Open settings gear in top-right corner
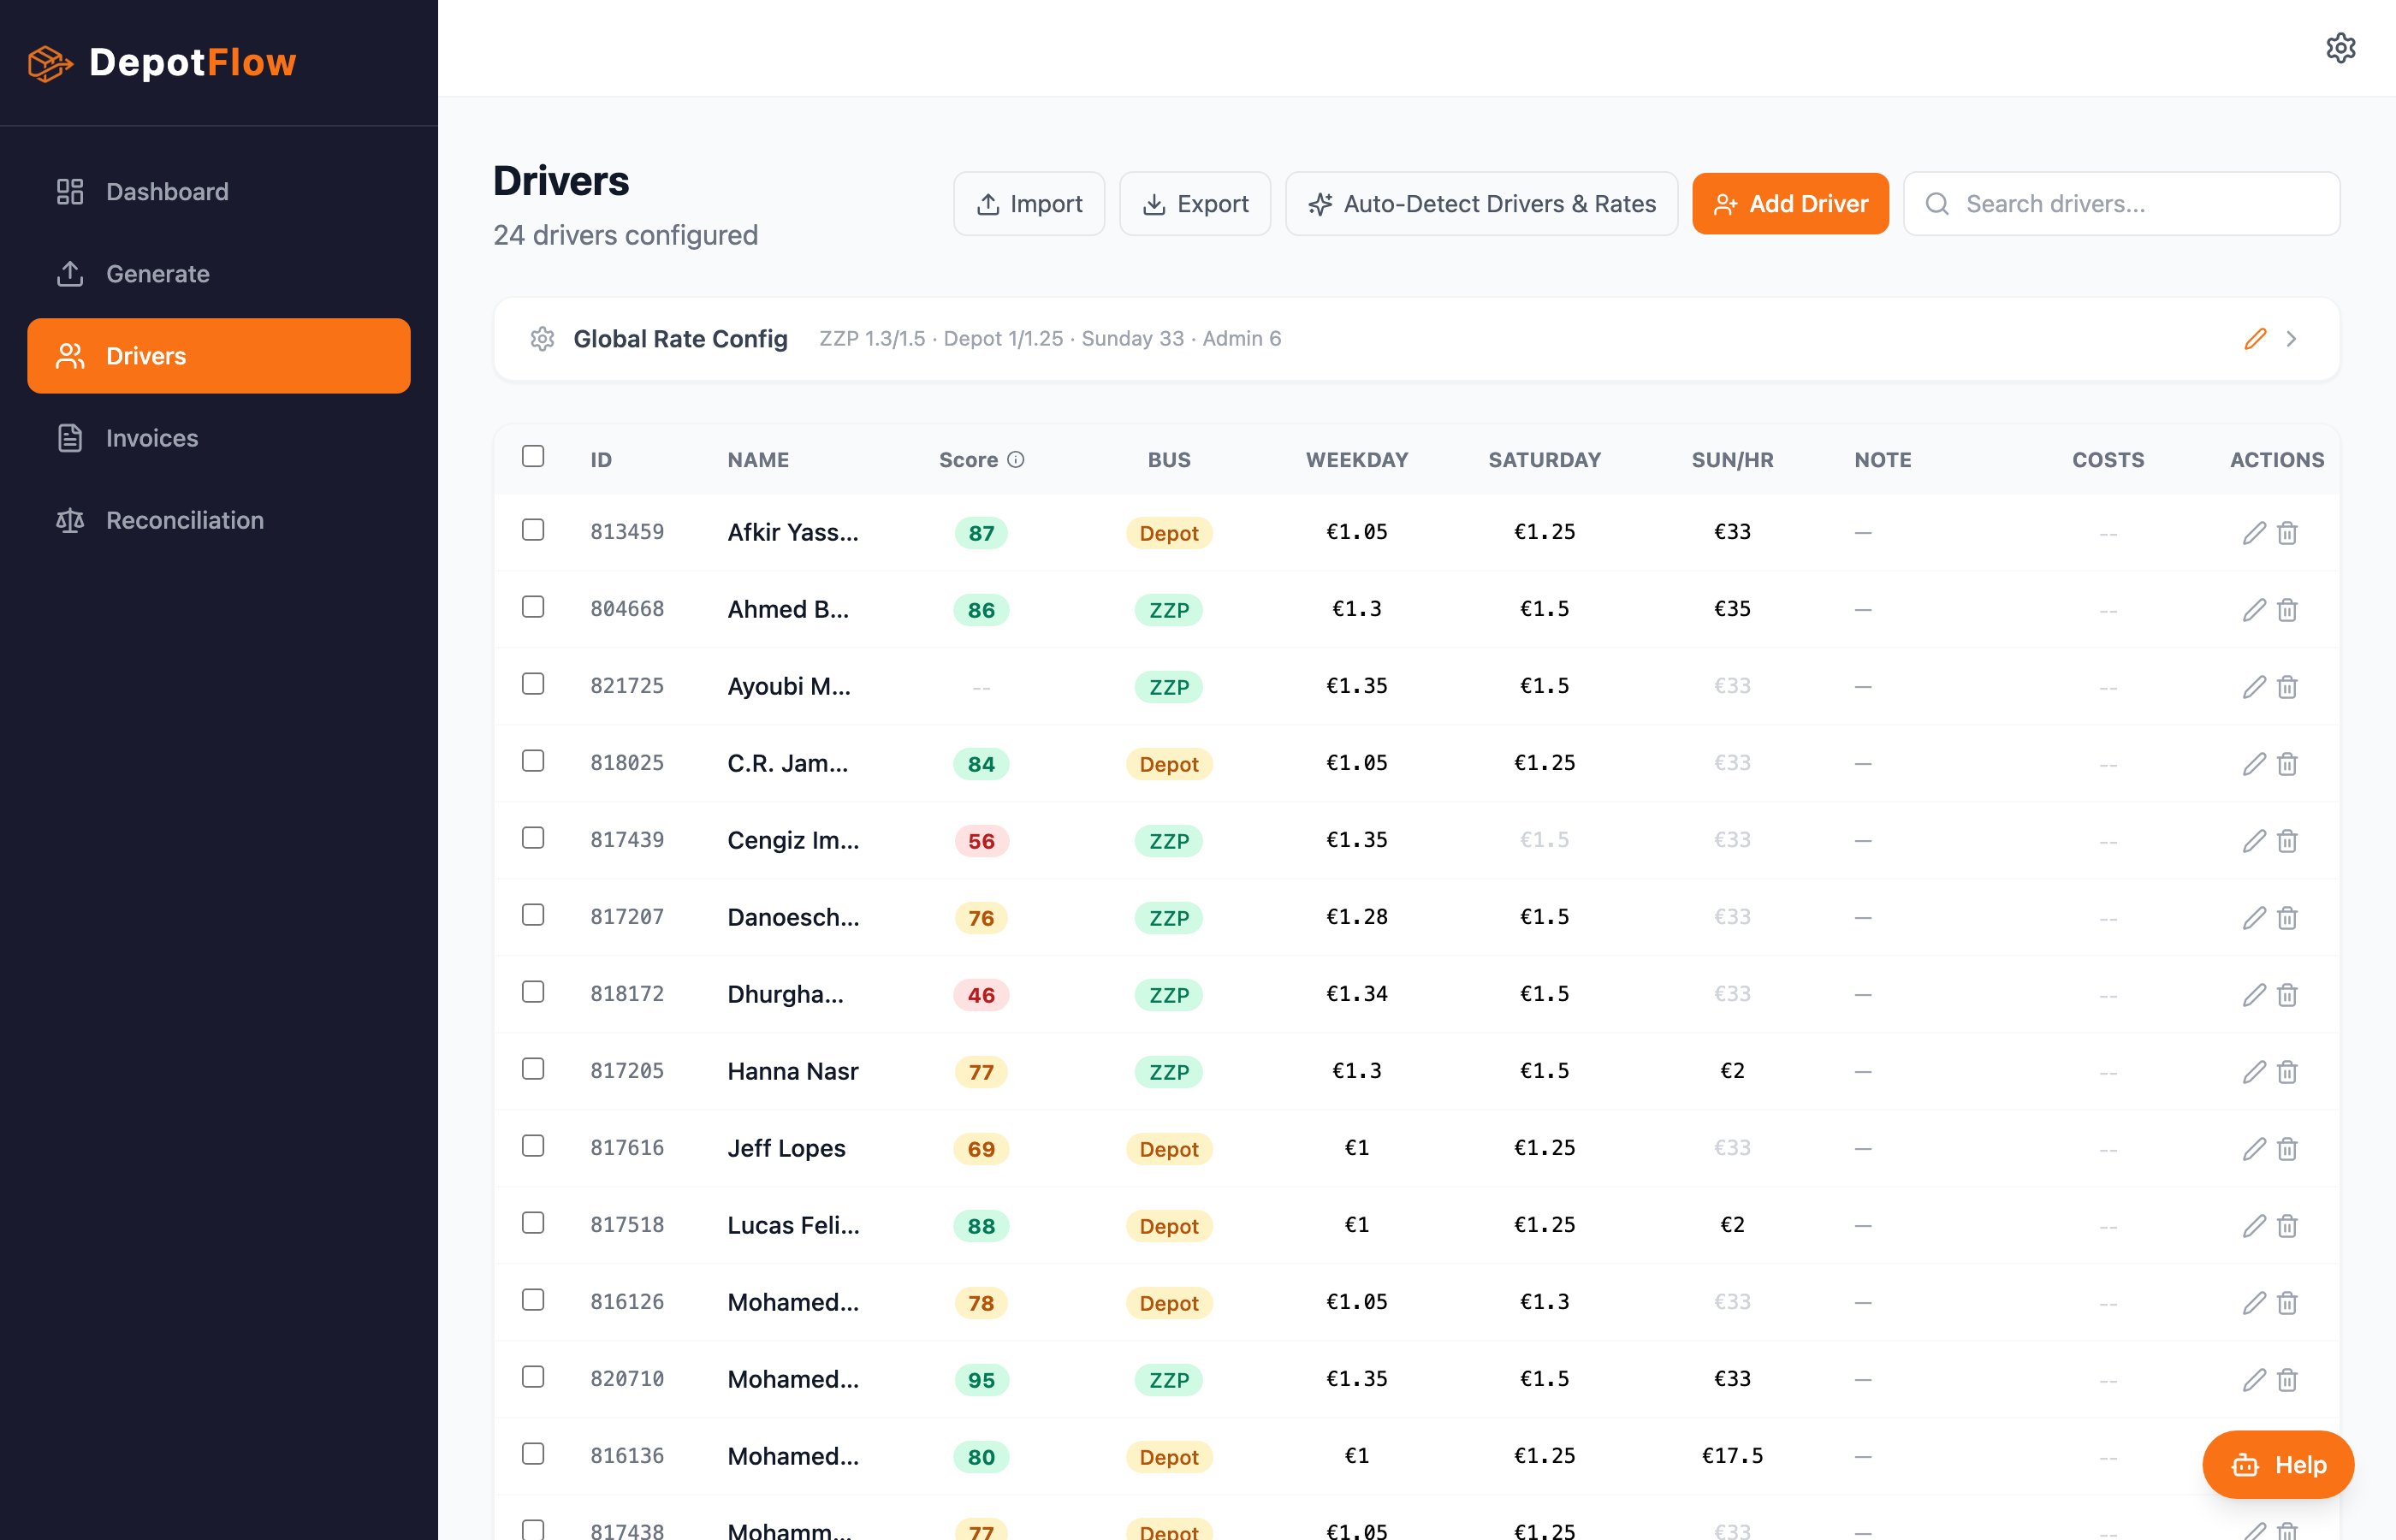 point(2340,48)
